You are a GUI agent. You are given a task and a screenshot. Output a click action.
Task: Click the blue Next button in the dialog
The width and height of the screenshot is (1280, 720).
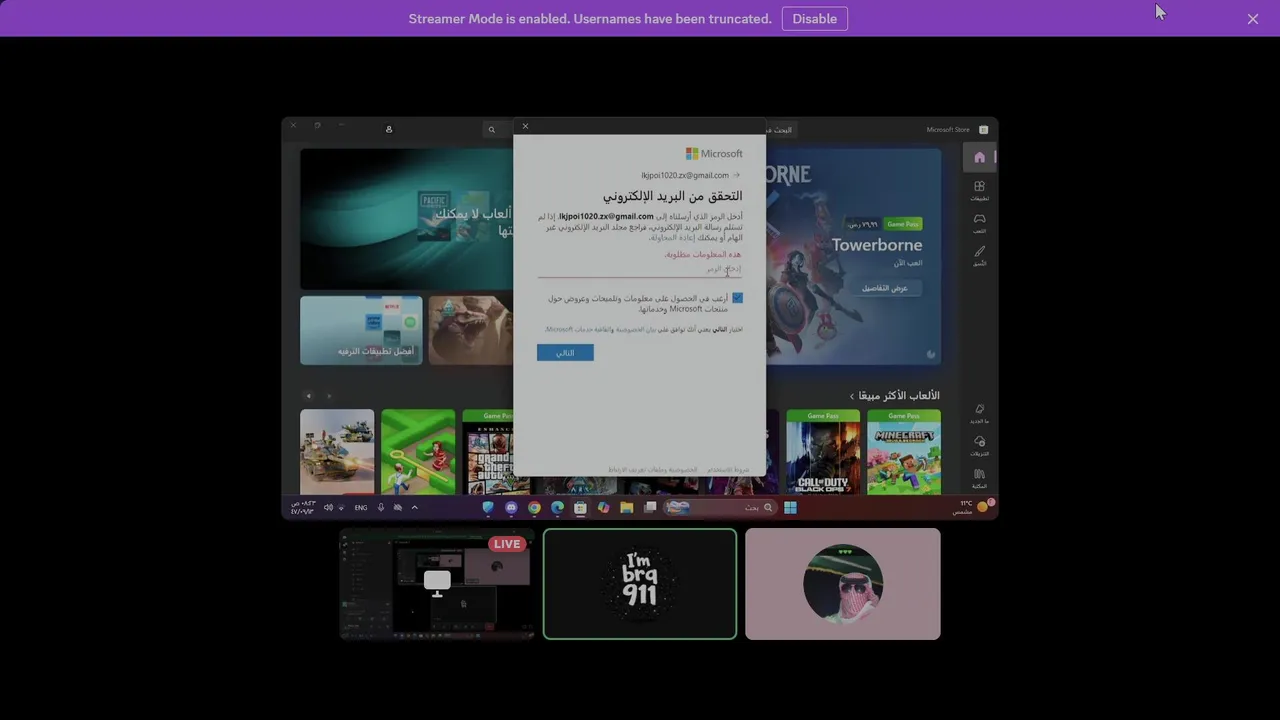(x=565, y=353)
